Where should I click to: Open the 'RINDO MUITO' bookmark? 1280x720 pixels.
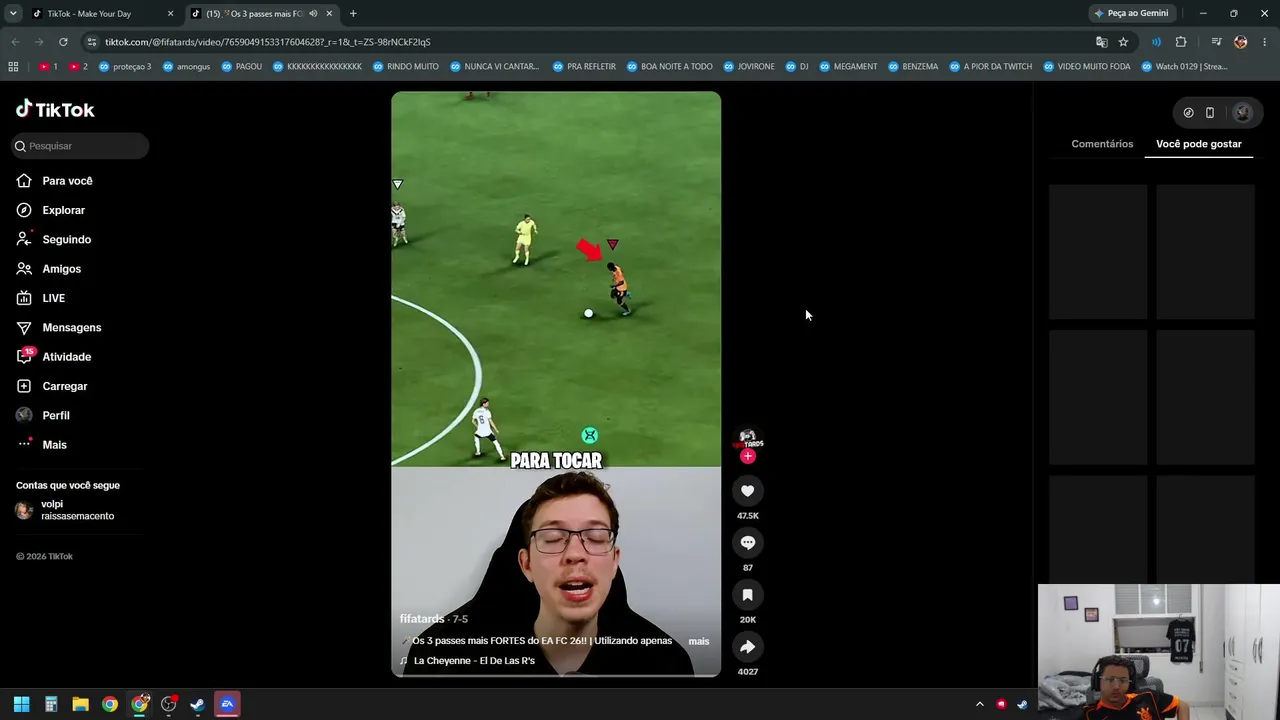(x=405, y=67)
